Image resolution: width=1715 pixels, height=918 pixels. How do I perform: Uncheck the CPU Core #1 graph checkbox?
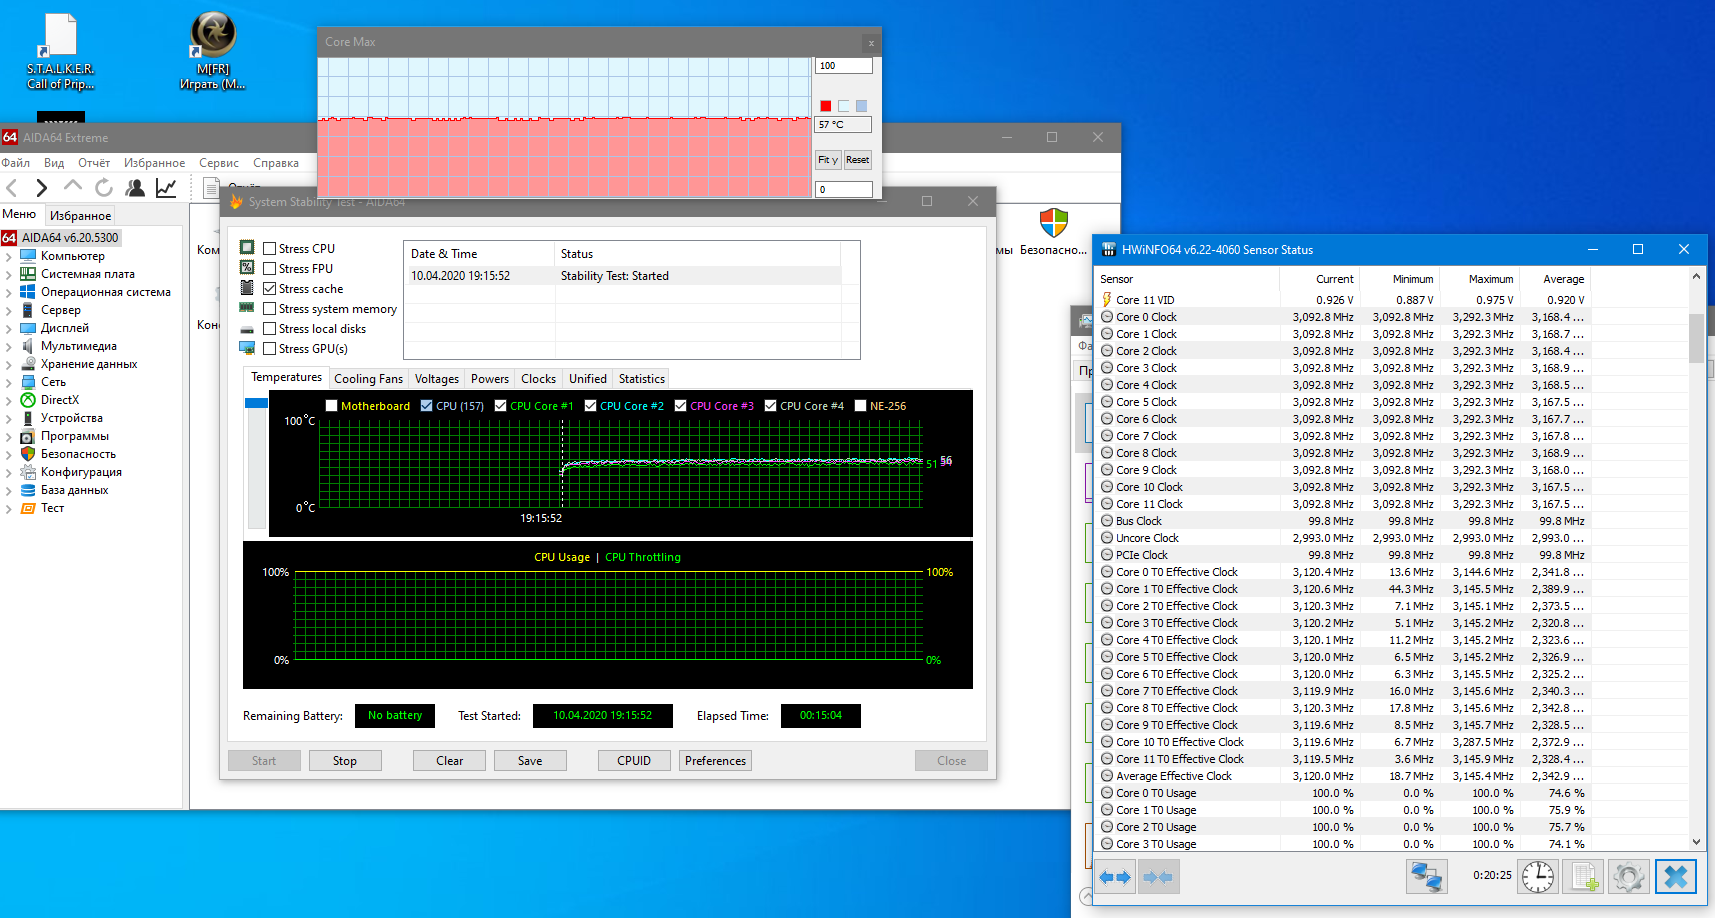coord(501,406)
